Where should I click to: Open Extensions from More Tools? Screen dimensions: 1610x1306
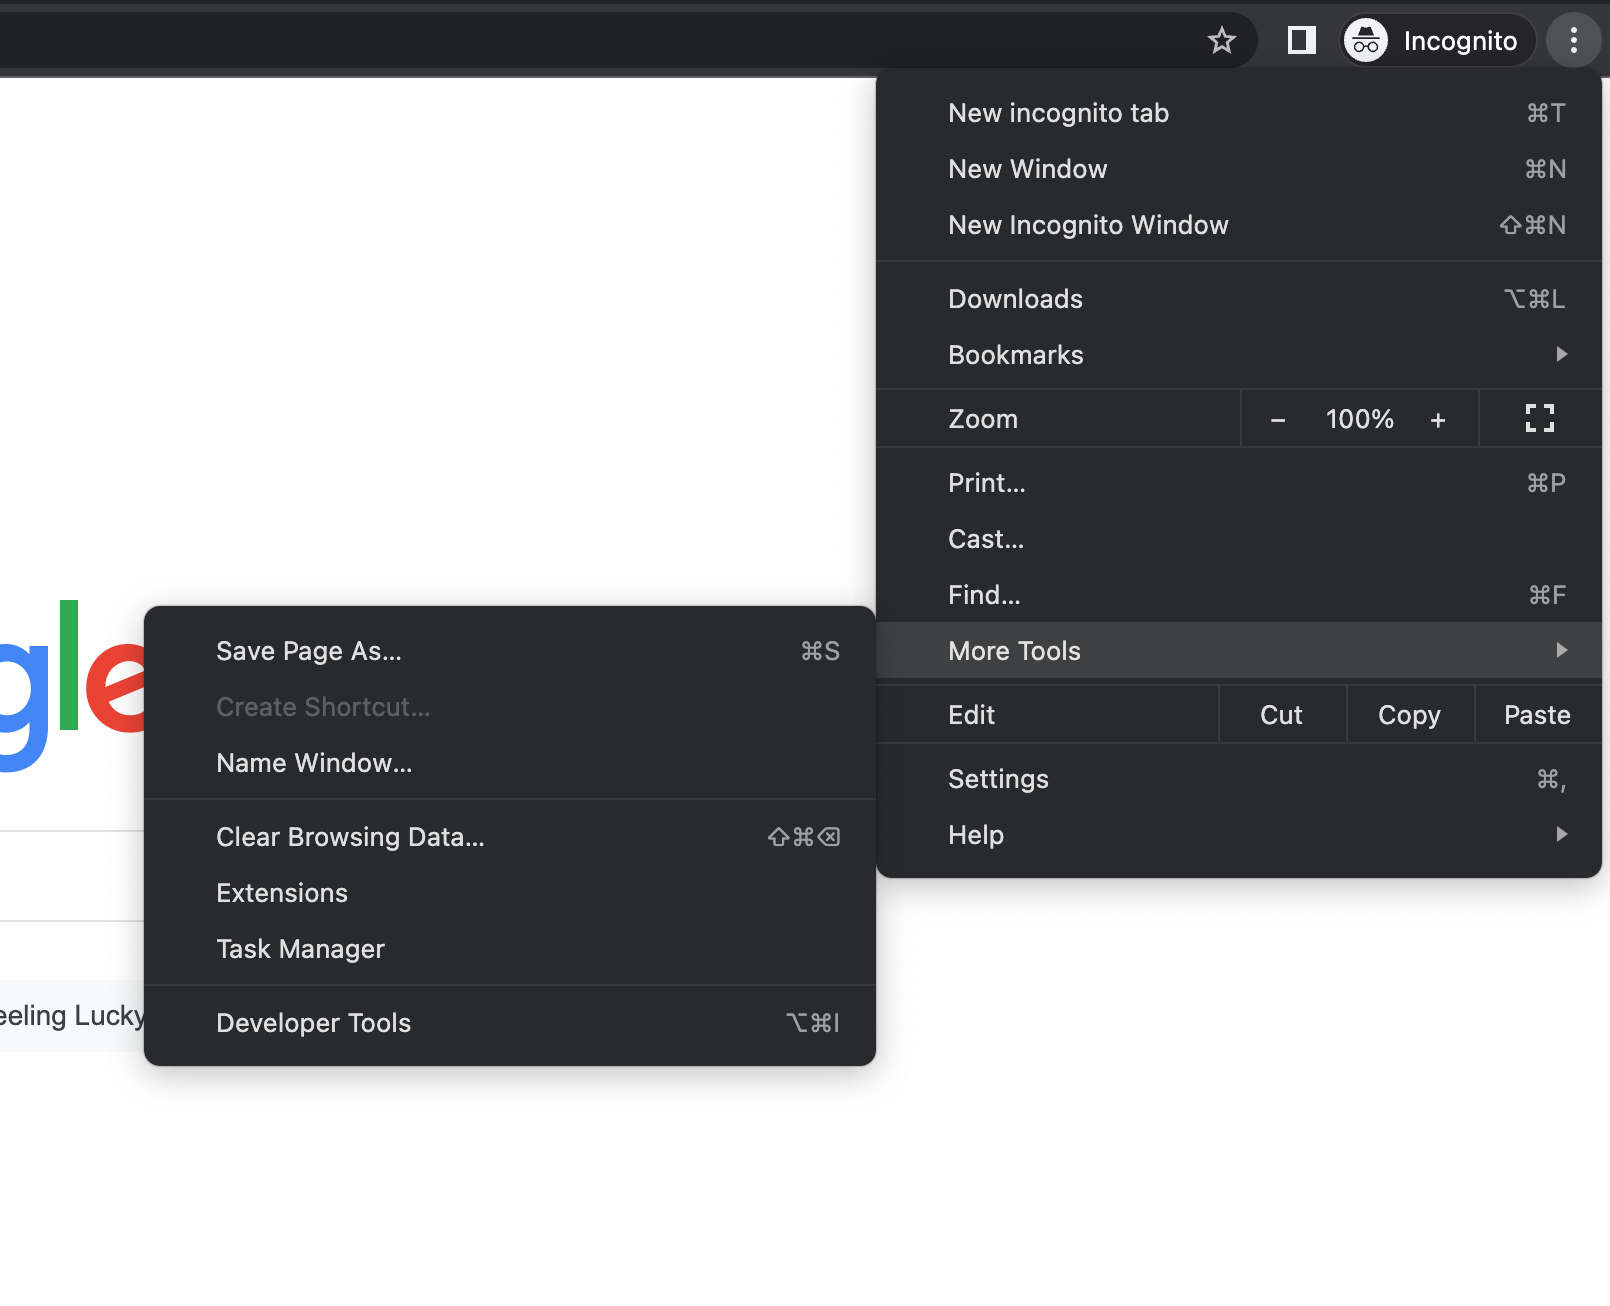[510, 893]
